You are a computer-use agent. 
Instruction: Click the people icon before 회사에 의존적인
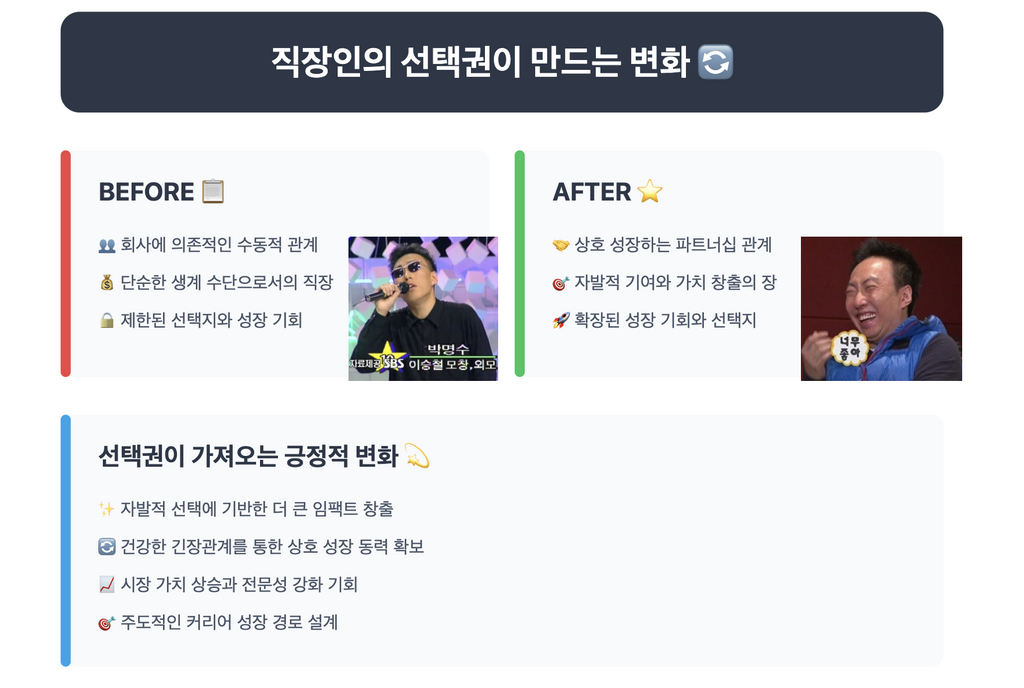(x=106, y=245)
